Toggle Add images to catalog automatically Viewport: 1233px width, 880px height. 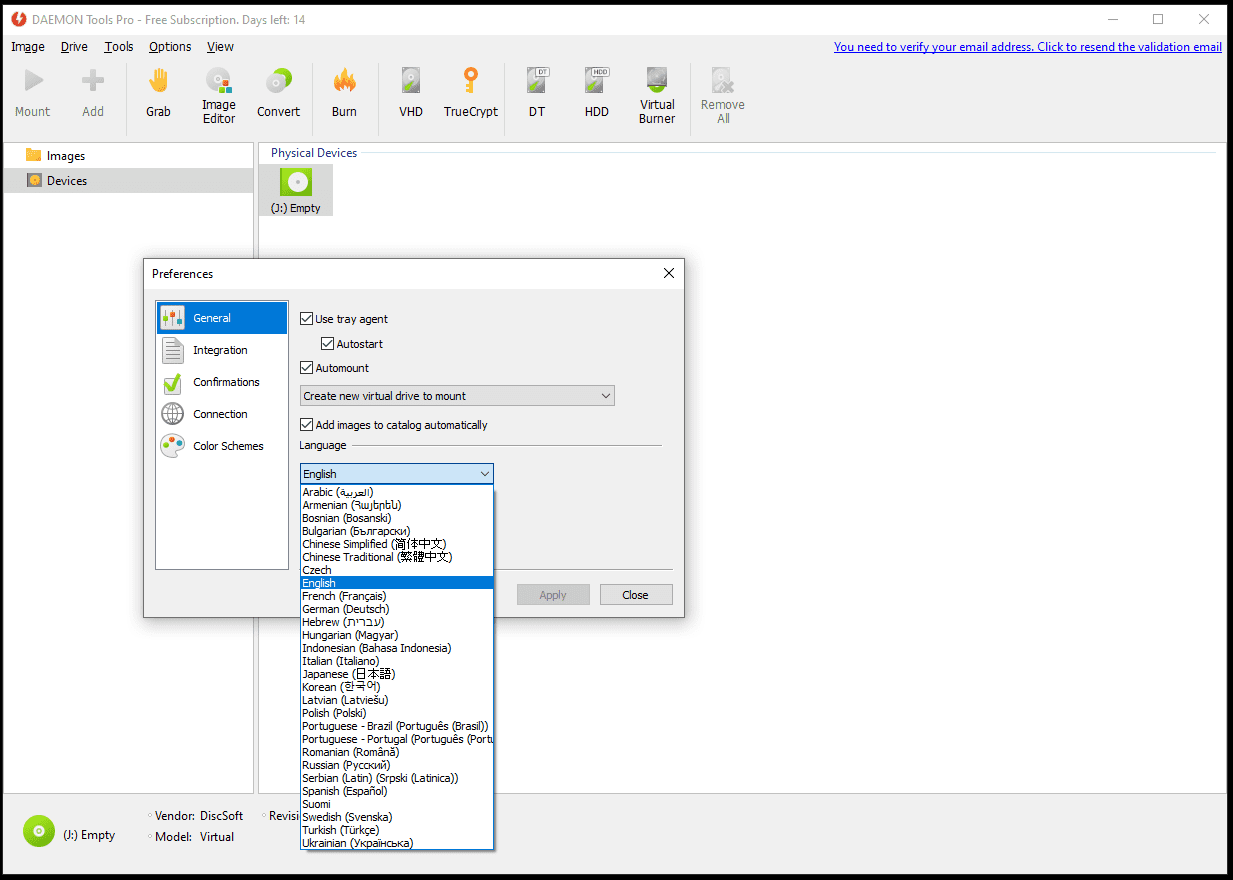[307, 425]
